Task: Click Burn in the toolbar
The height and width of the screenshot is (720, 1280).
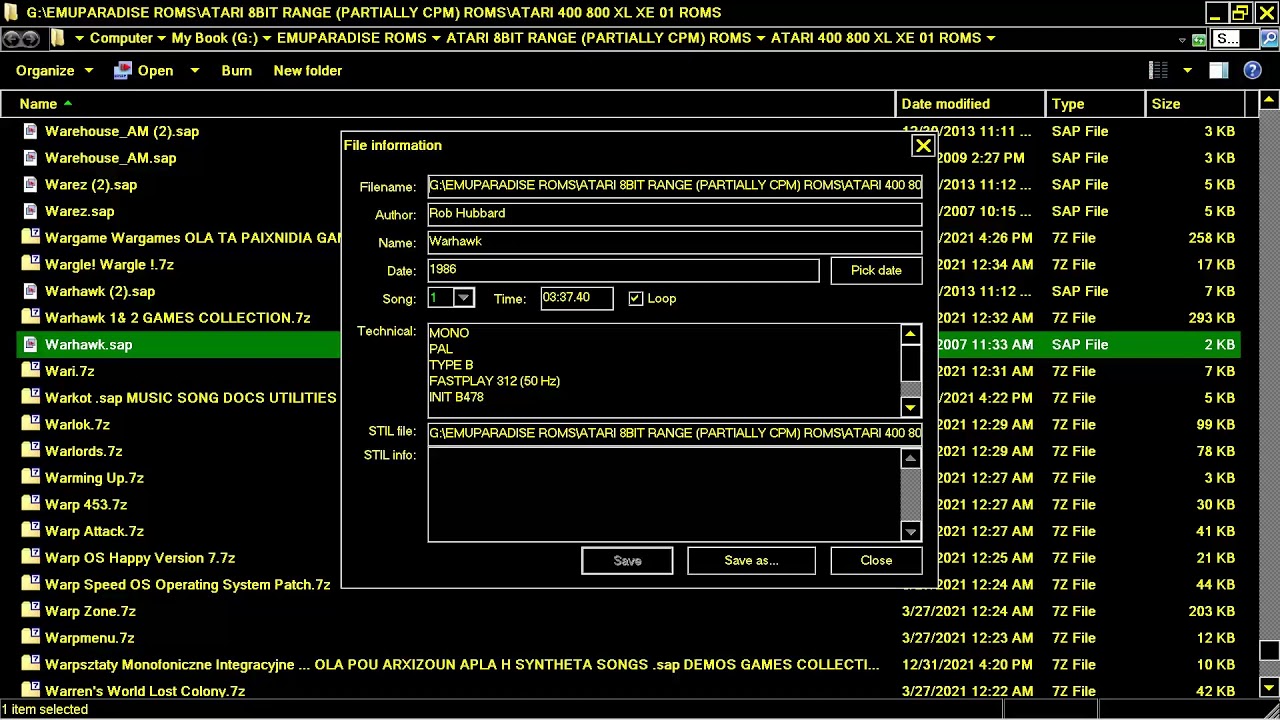Action: pos(236,71)
